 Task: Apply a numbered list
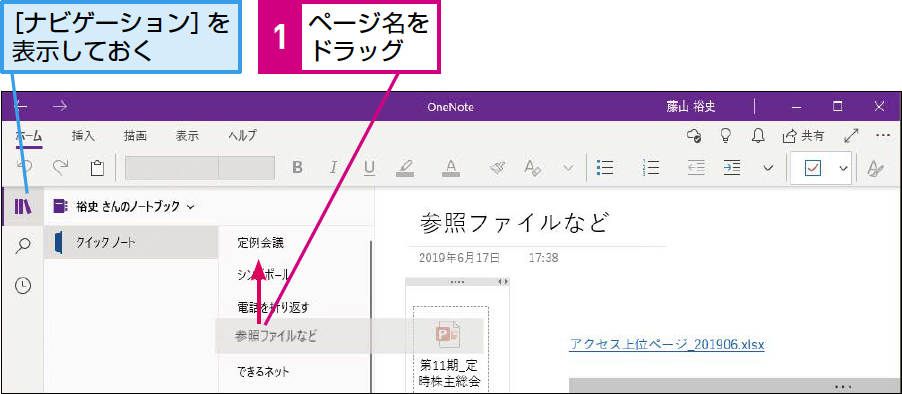[651, 167]
